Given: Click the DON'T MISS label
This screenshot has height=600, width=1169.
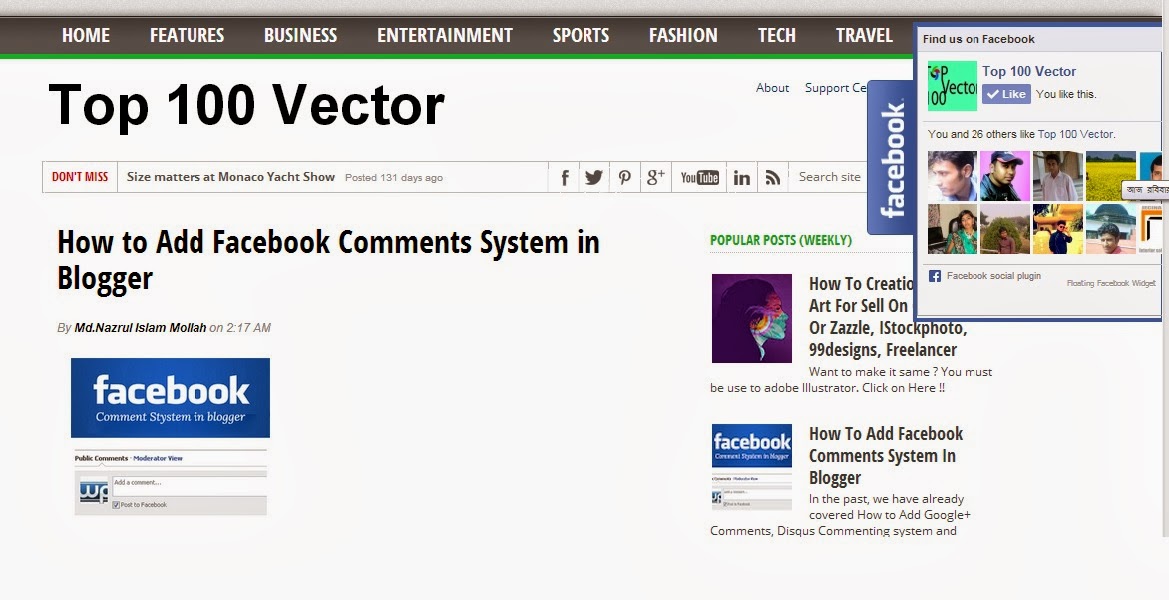Looking at the screenshot, I should [x=80, y=177].
